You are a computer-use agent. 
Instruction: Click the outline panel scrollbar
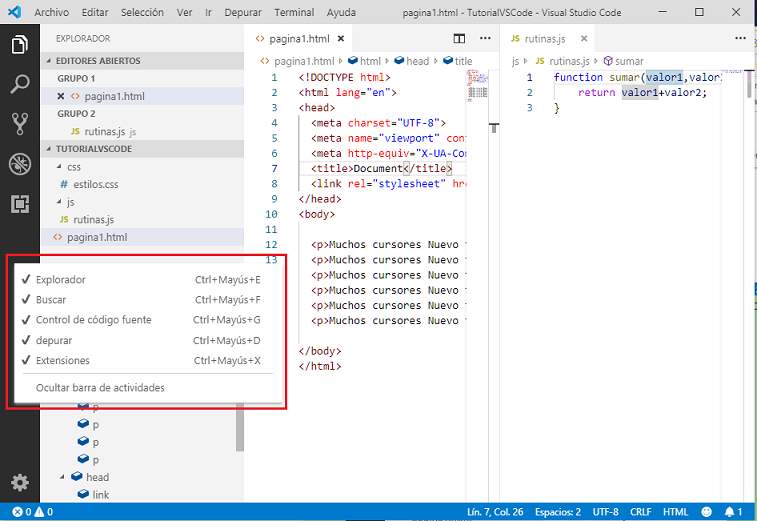tap(240, 427)
